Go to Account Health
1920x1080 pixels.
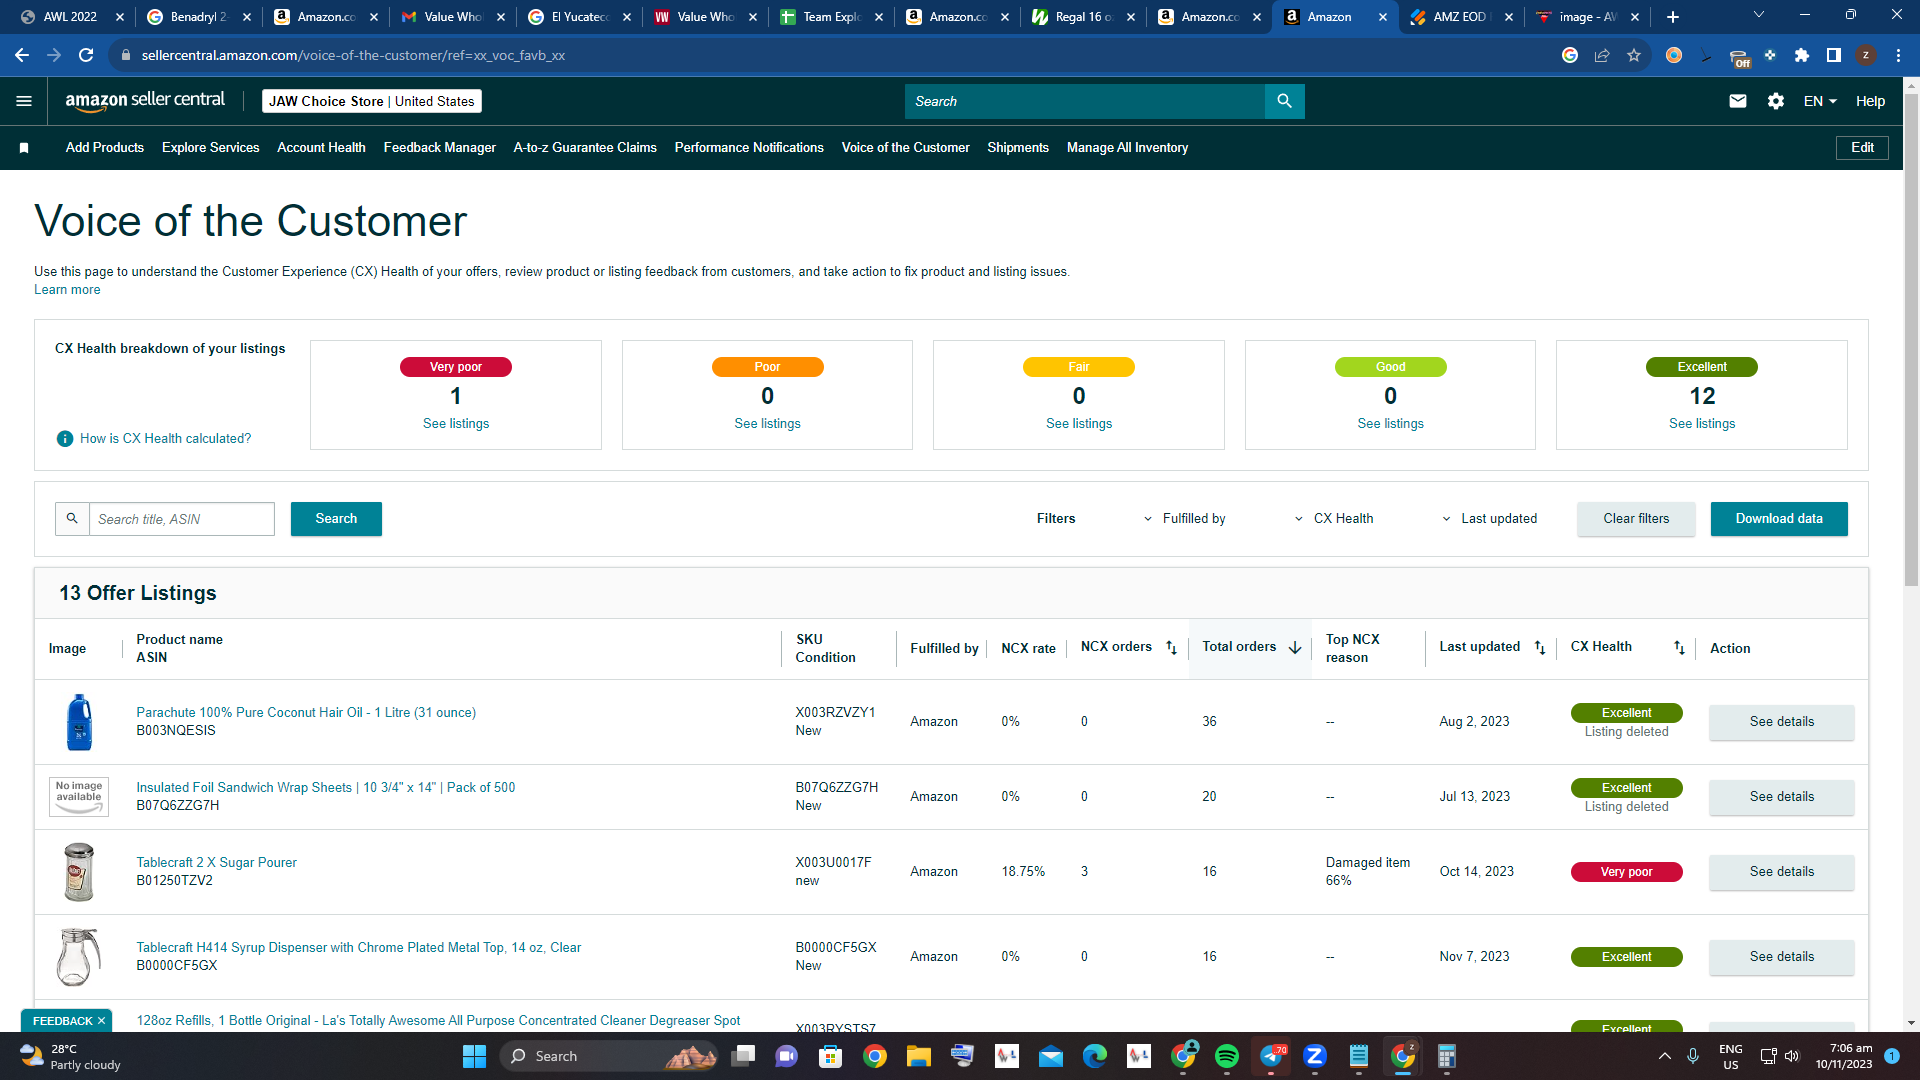tap(321, 148)
